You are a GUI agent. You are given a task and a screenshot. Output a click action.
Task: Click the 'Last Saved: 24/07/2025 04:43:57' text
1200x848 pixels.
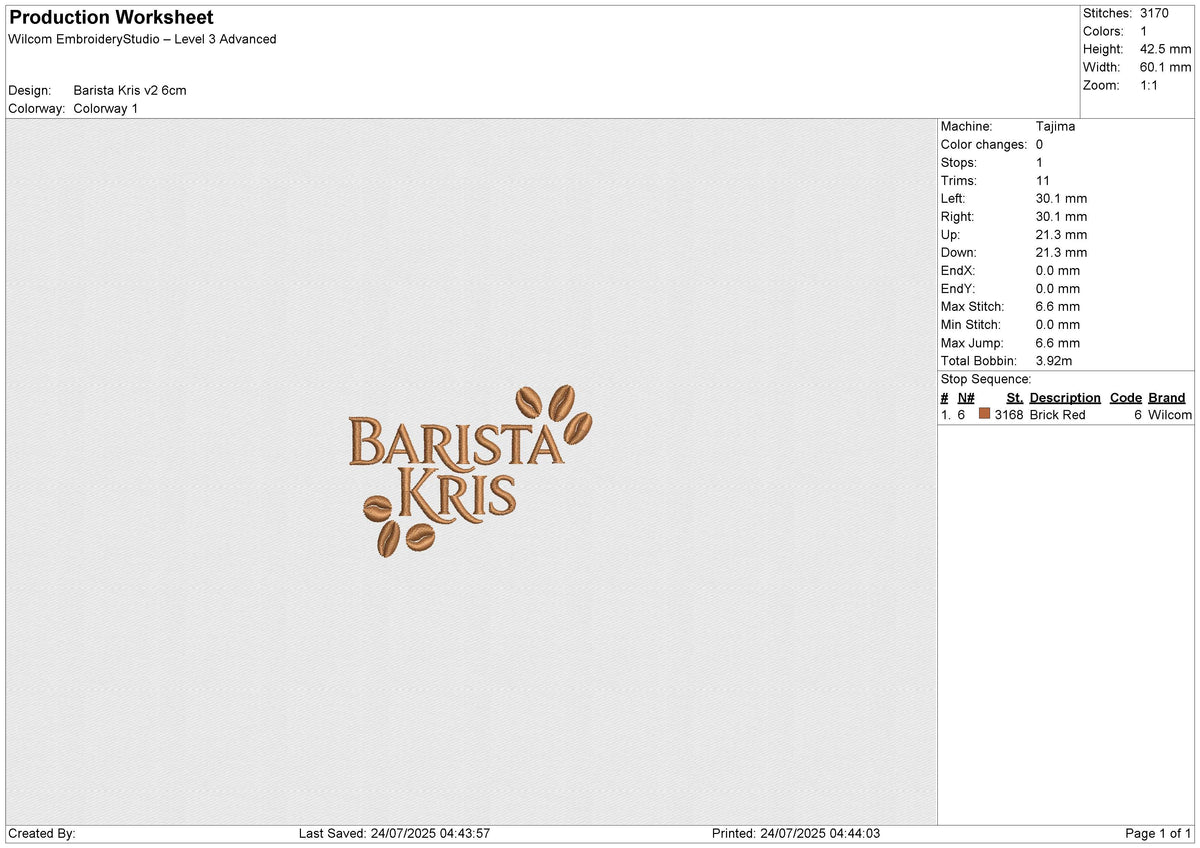[394, 833]
